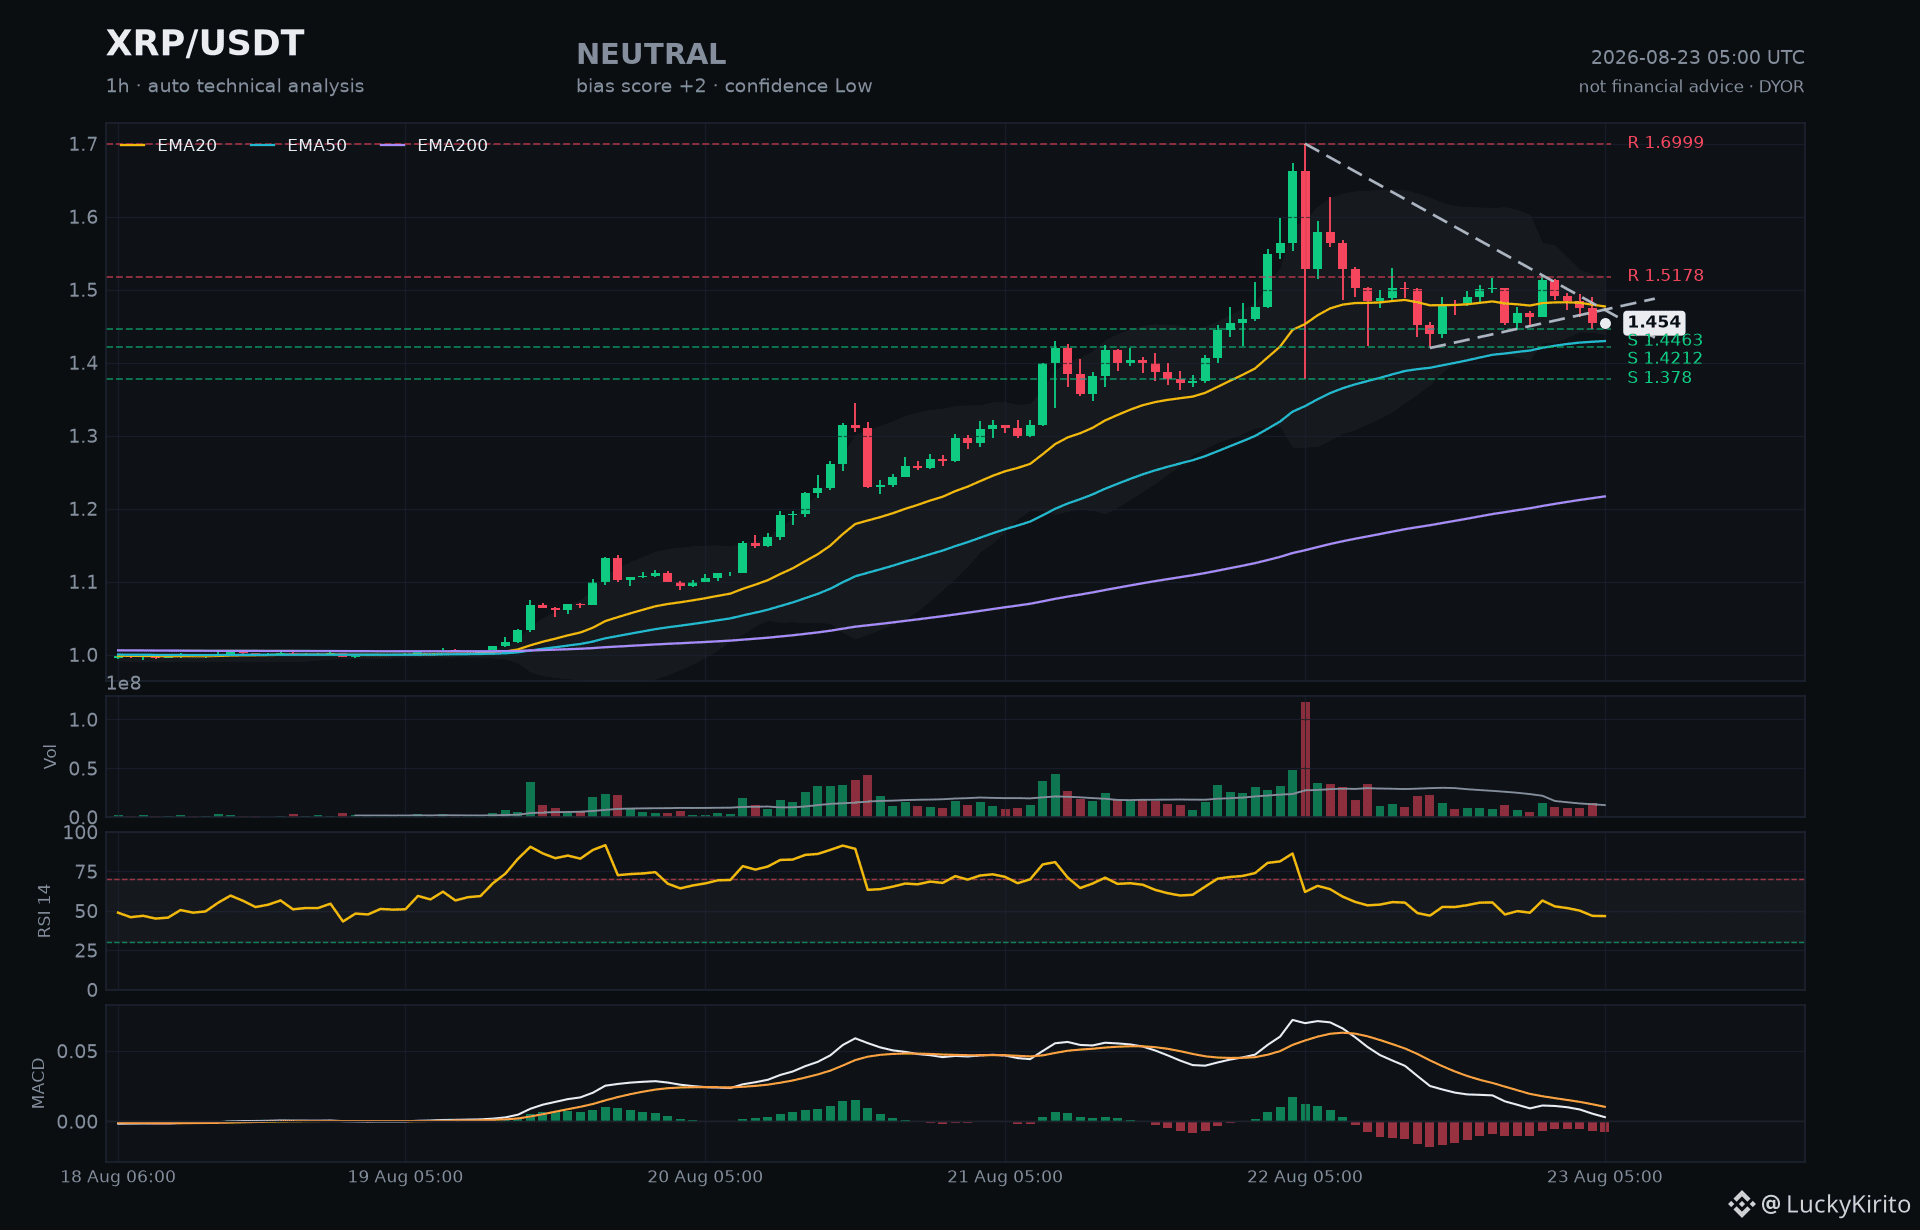Click the white current price dot marker

1605,323
